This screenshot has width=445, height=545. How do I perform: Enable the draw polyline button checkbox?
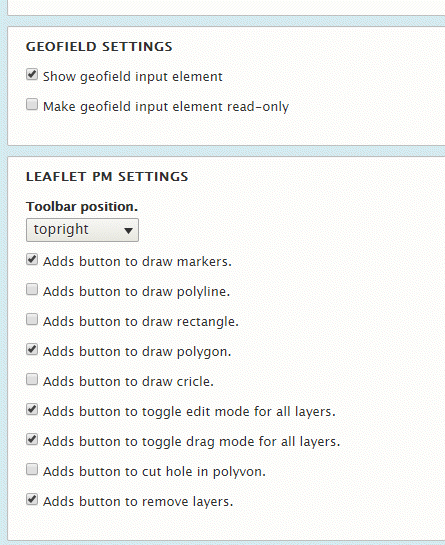pos(32,289)
